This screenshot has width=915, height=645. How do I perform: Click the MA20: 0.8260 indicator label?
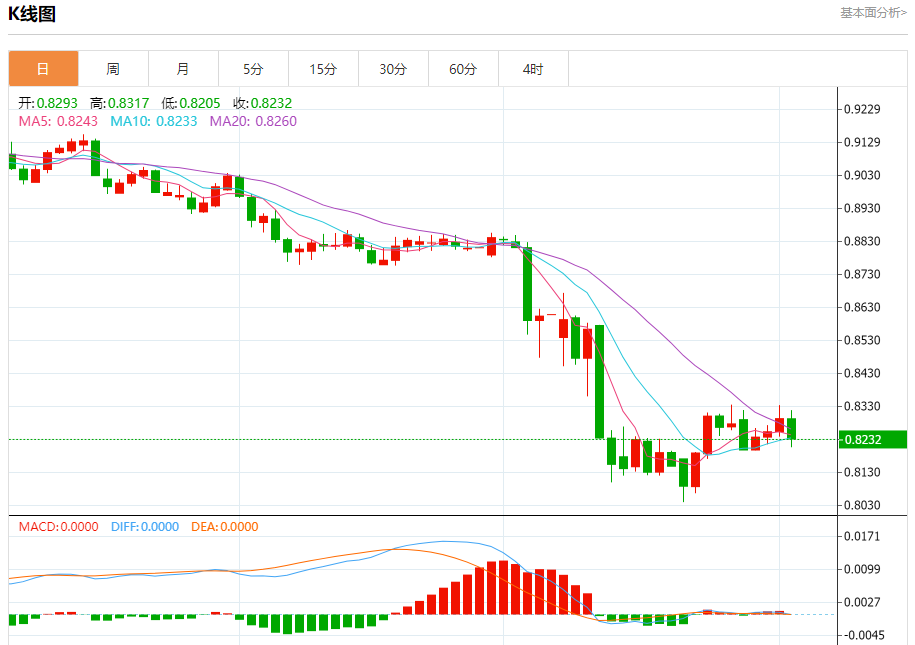pyautogui.click(x=253, y=121)
